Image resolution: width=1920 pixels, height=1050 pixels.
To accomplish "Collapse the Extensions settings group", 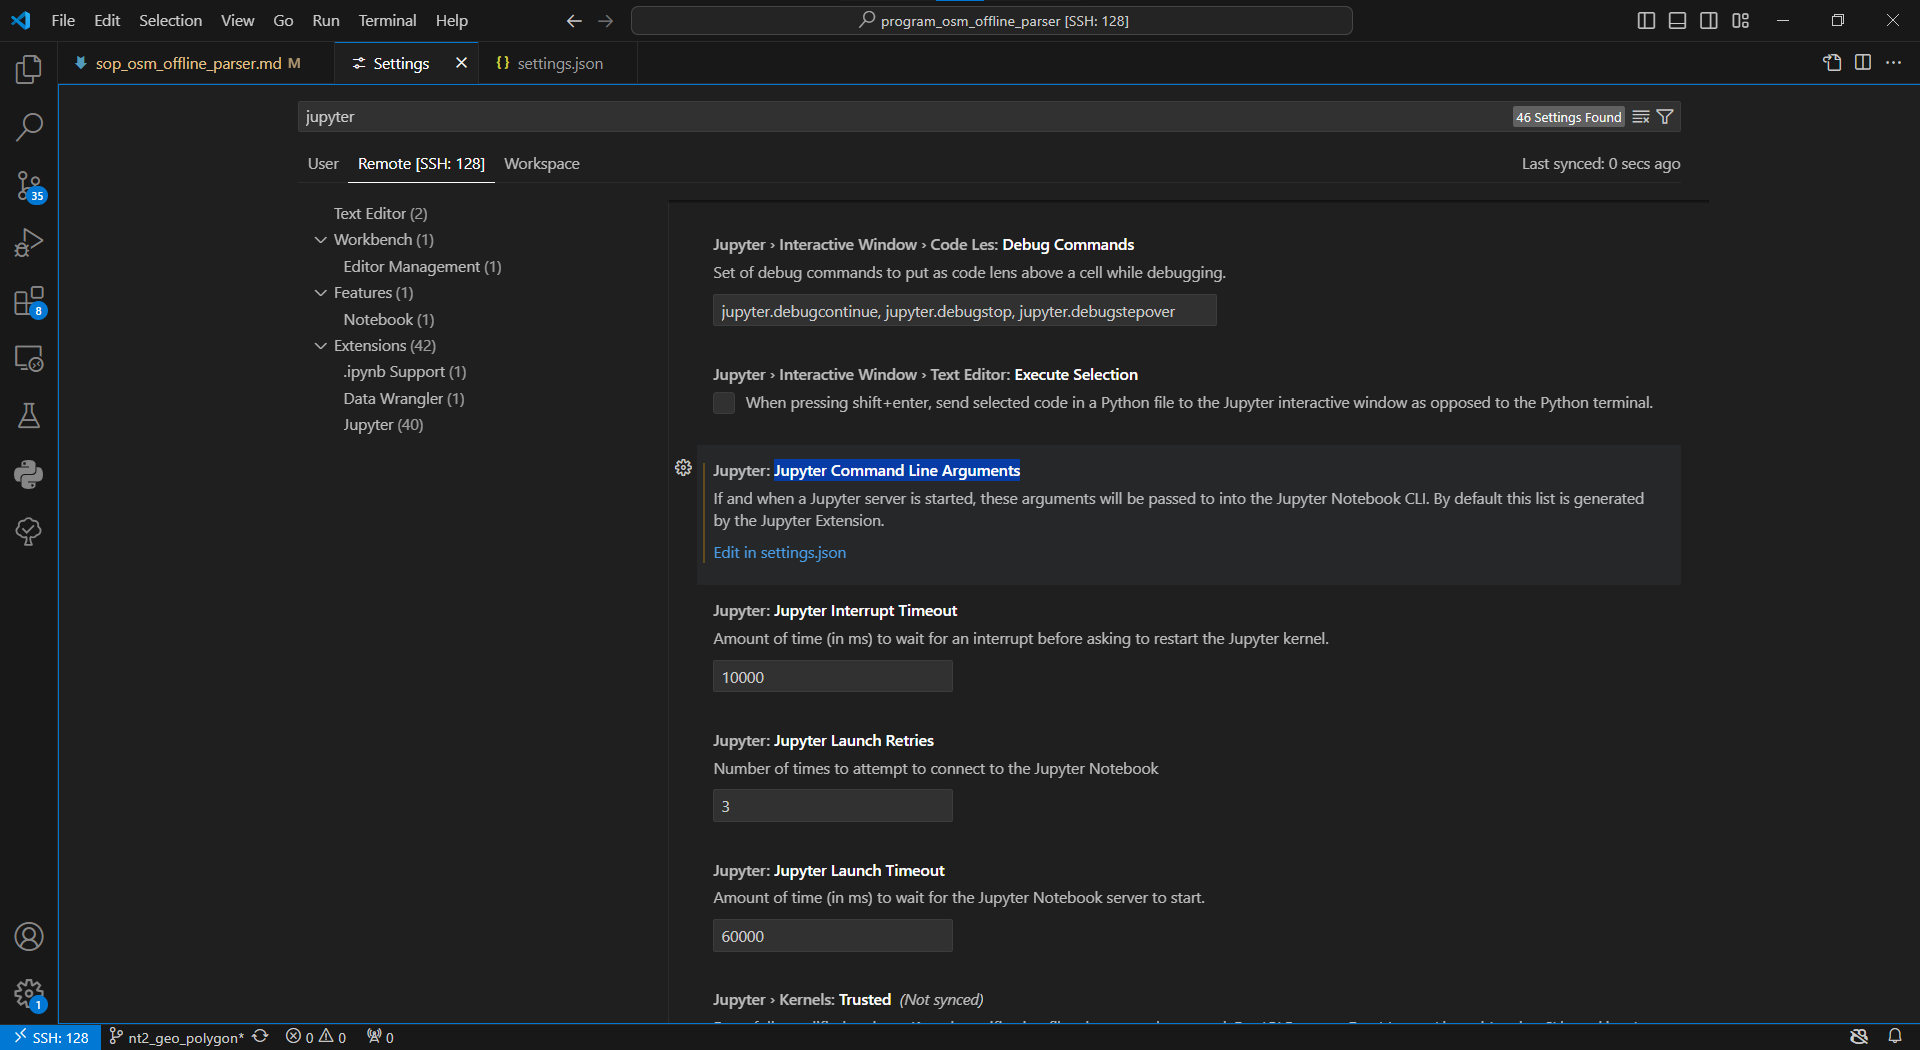I will [x=321, y=346].
